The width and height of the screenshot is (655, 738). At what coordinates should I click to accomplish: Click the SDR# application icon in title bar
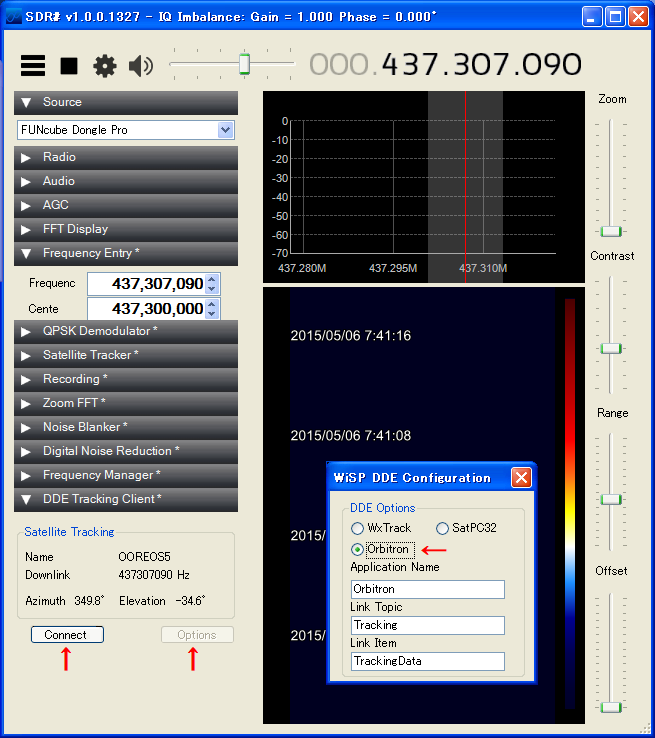(x=14, y=16)
